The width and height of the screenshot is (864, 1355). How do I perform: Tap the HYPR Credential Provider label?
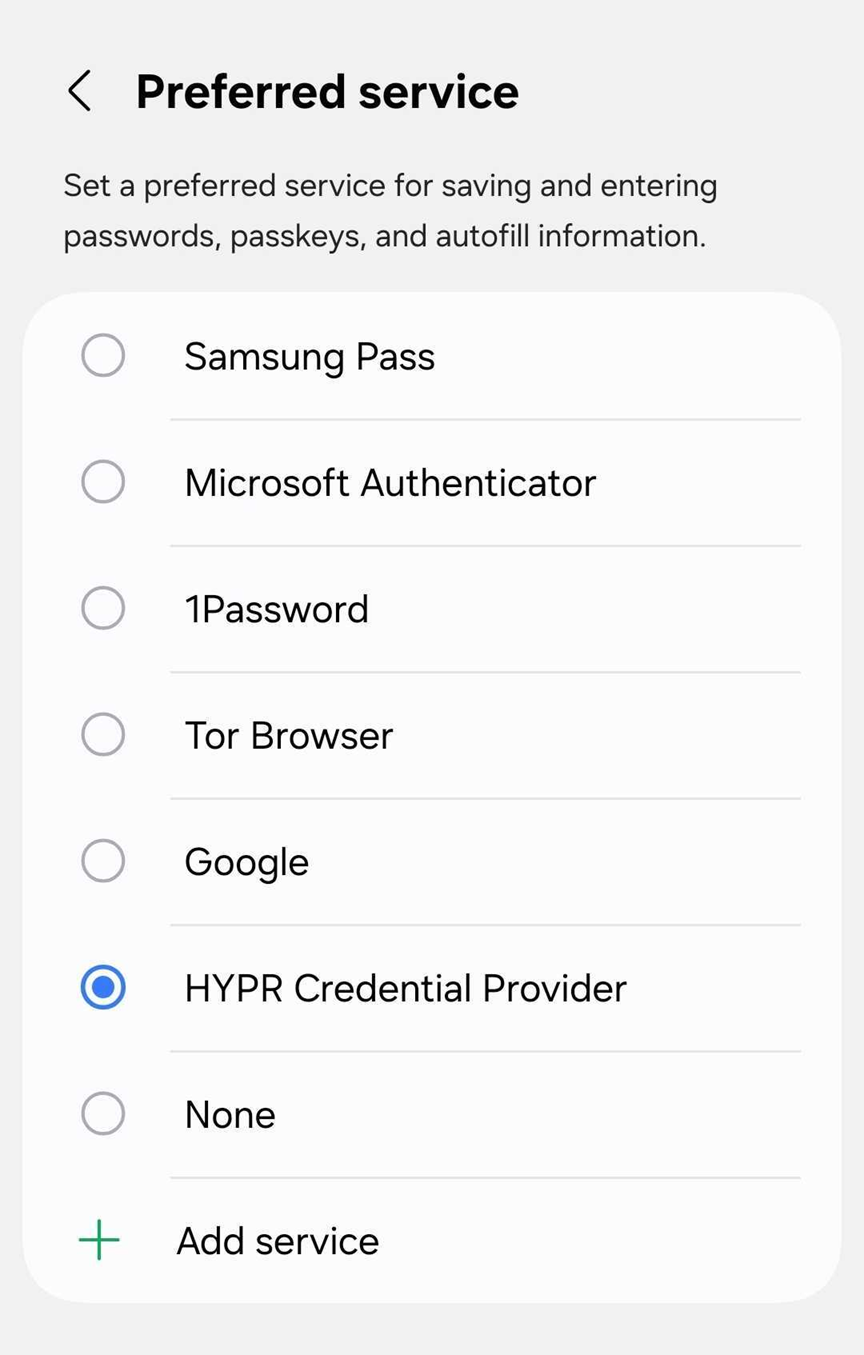coord(405,988)
